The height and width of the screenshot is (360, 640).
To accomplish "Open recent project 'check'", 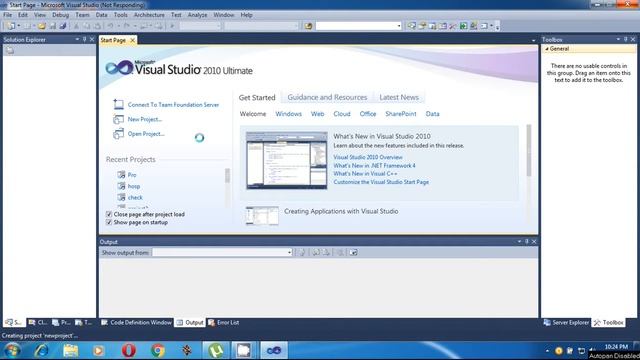I will click(x=135, y=198).
